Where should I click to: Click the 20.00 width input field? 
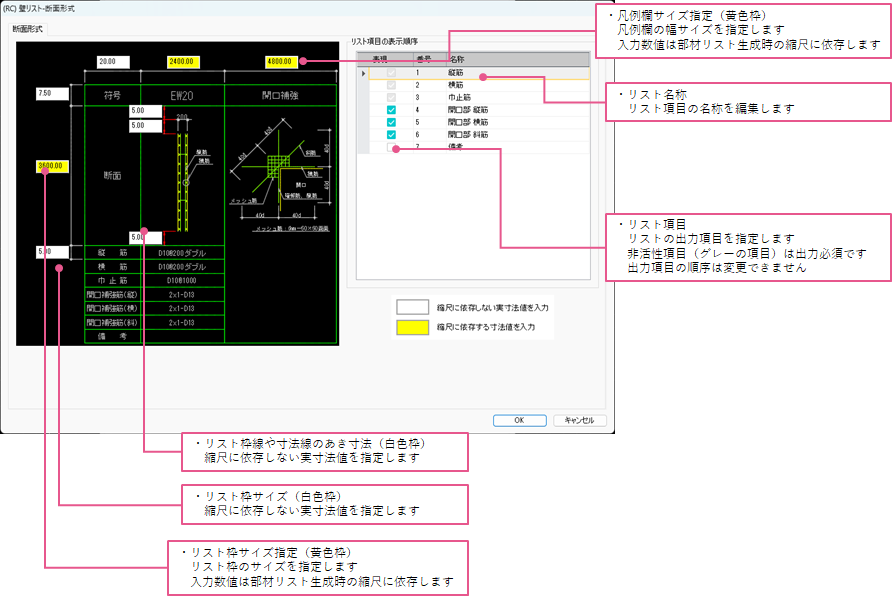[x=113, y=61]
